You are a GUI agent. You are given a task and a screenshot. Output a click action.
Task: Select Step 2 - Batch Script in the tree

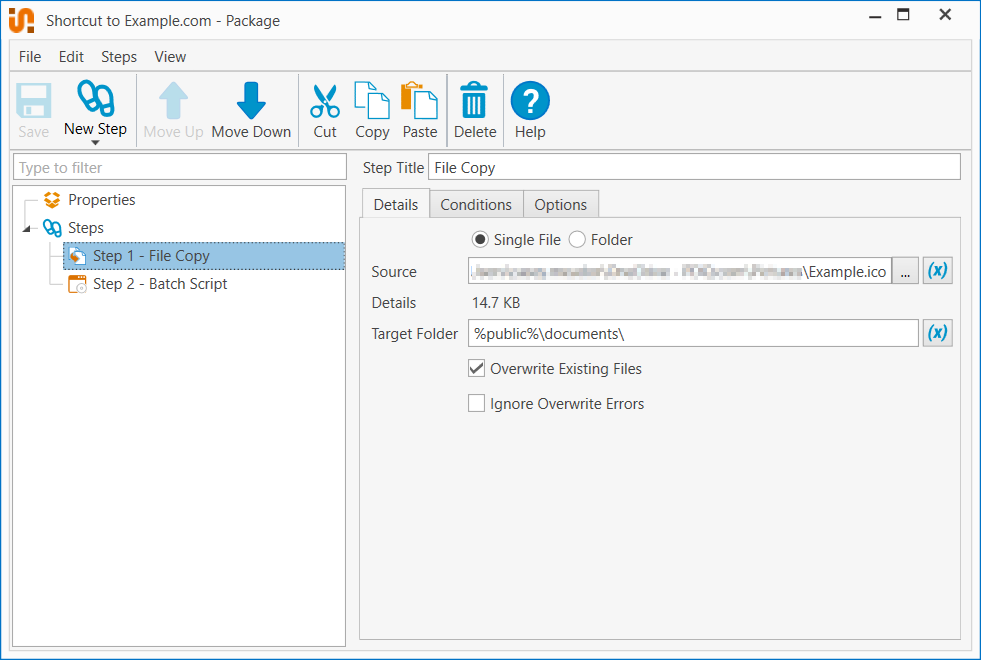(x=160, y=284)
